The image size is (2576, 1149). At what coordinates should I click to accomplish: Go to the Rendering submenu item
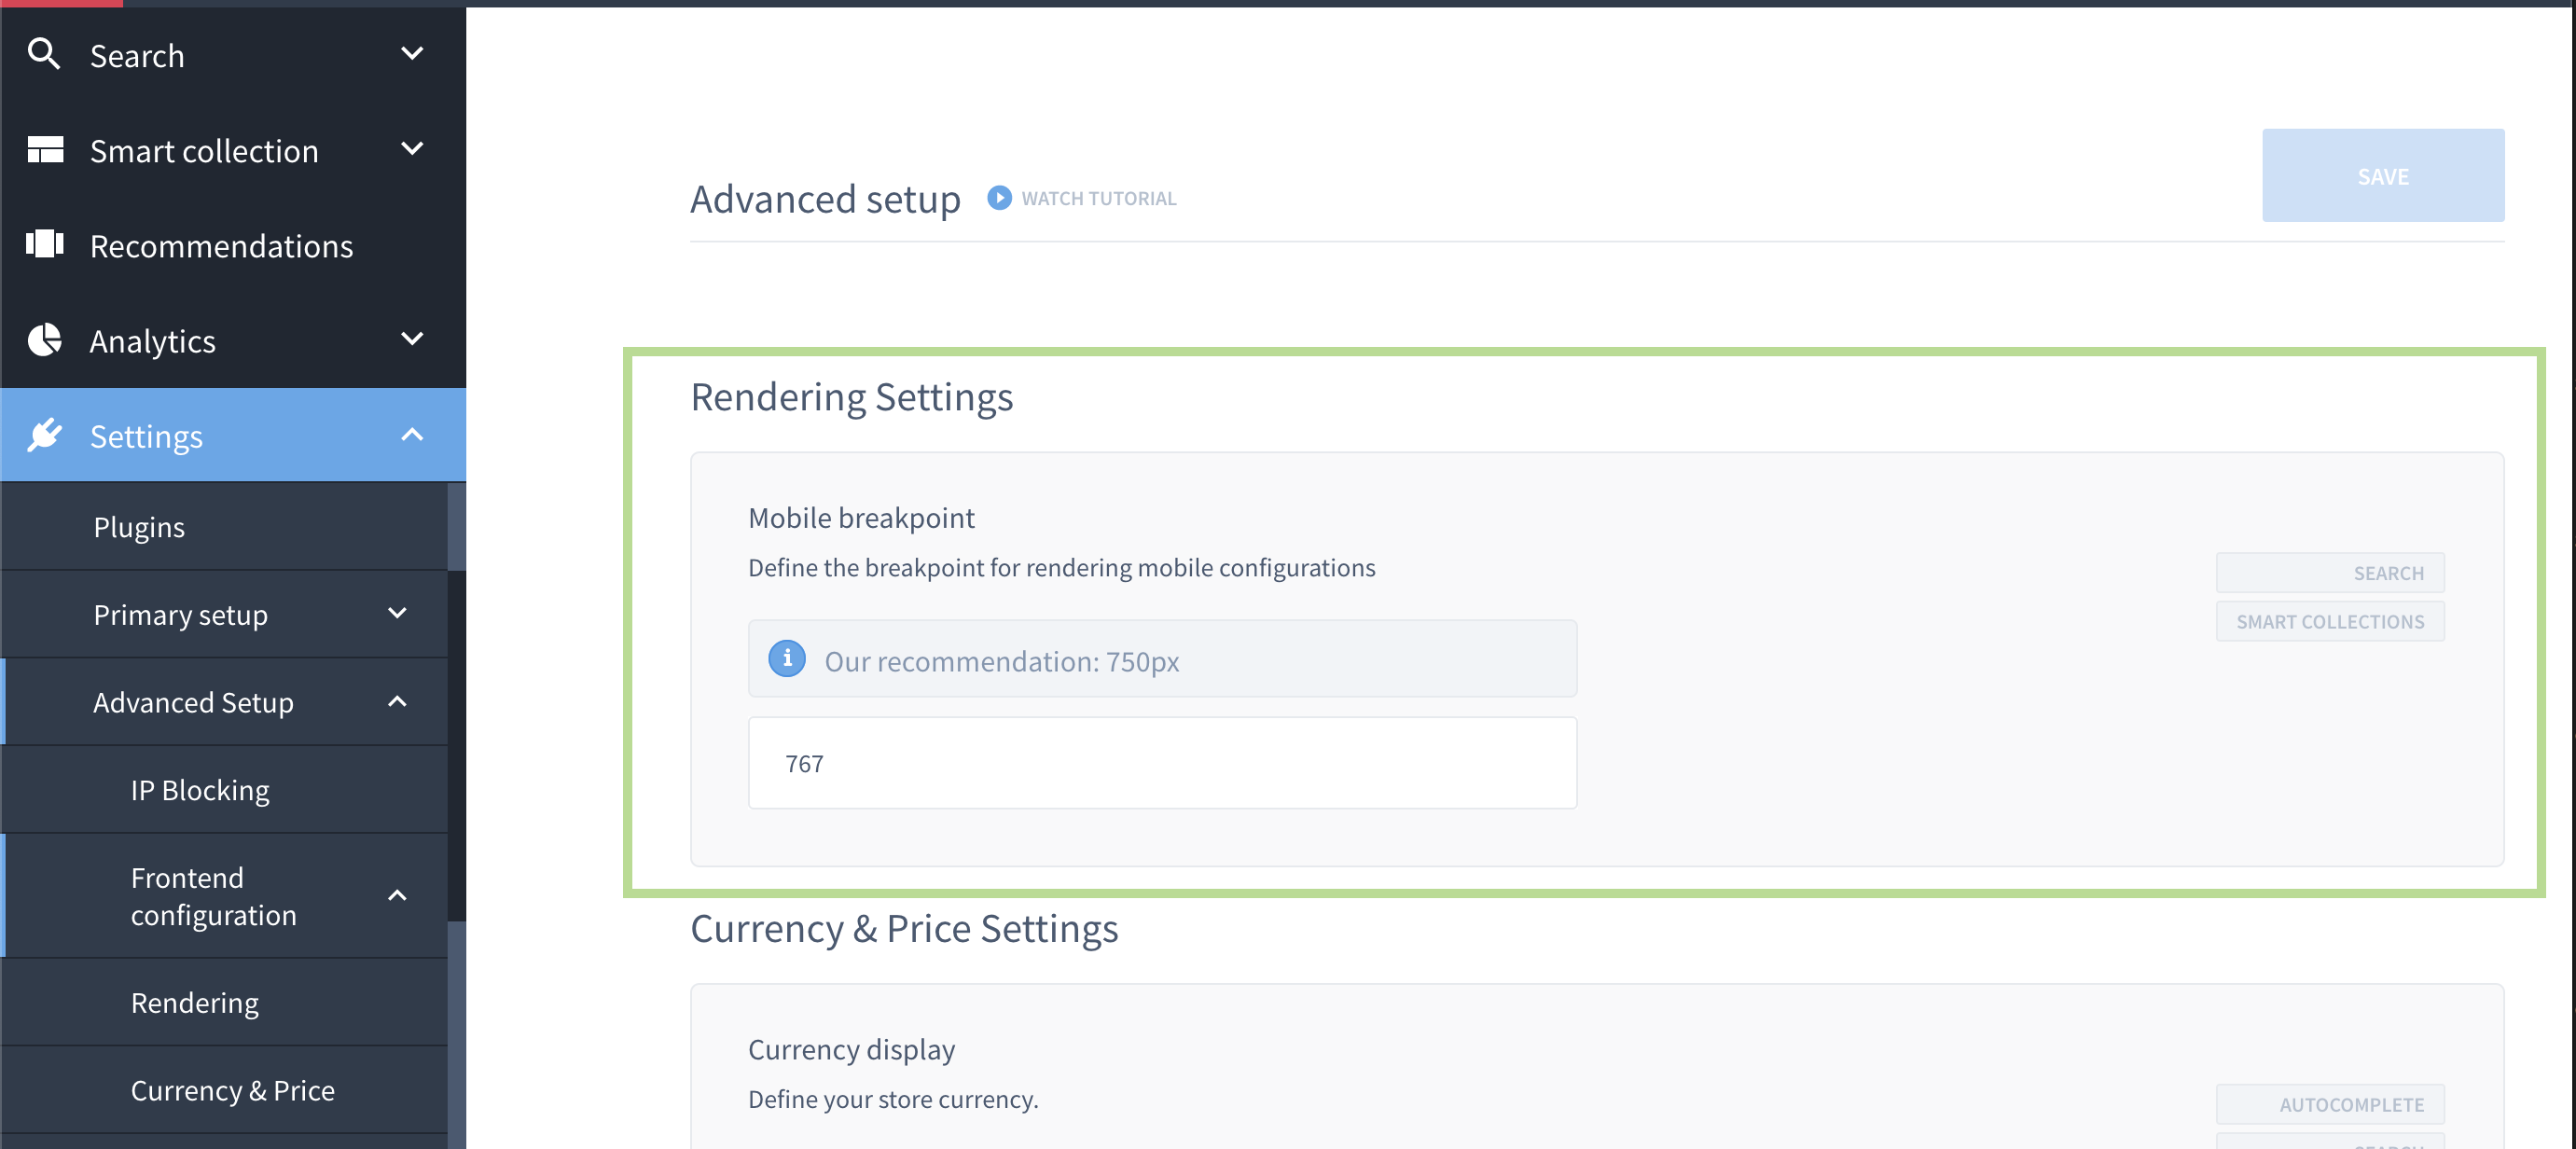click(195, 1002)
